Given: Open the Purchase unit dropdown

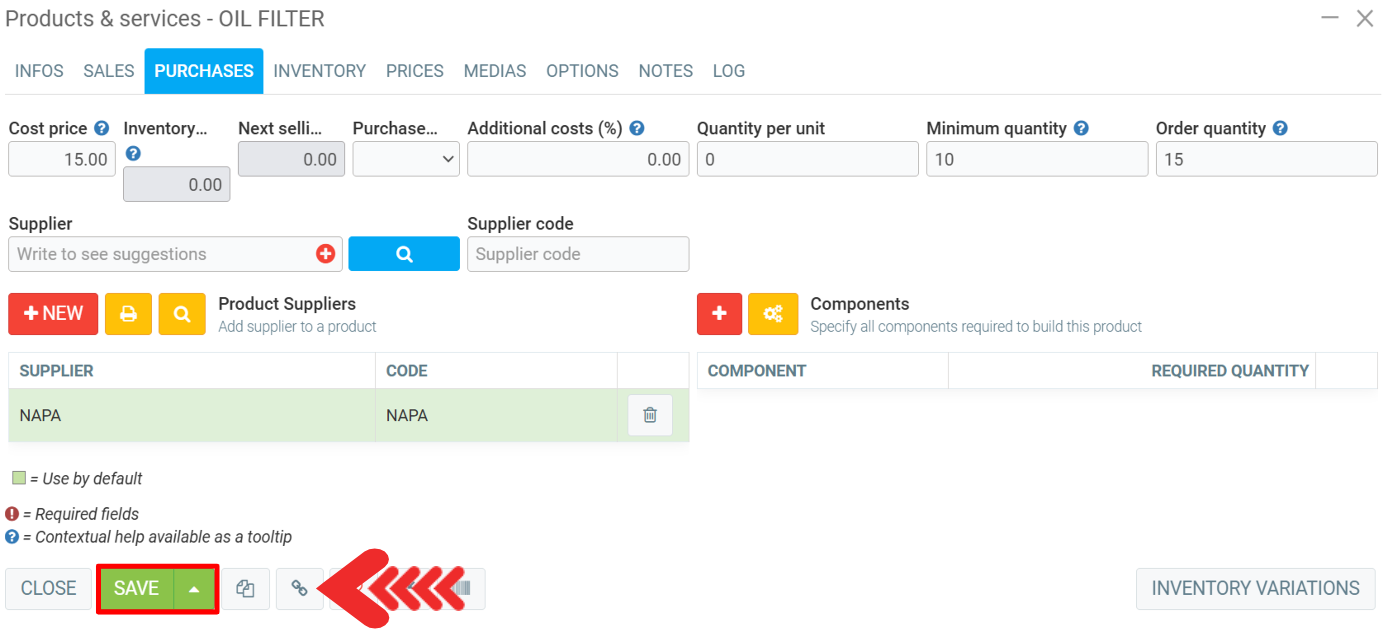Looking at the screenshot, I should pos(406,159).
